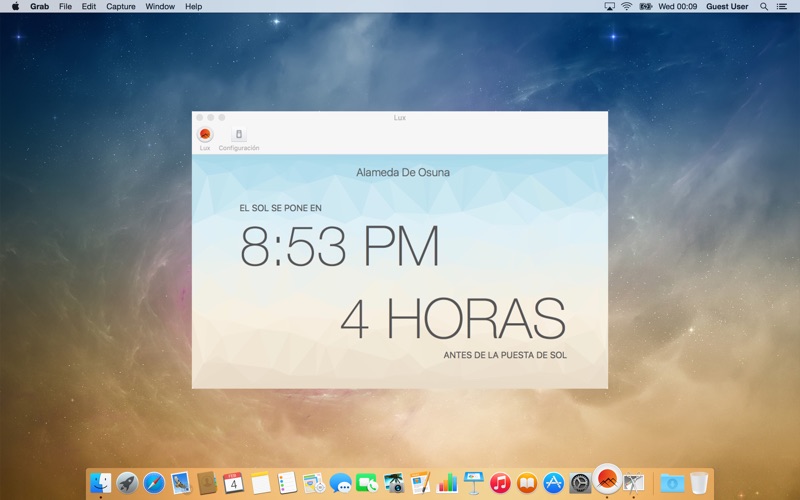Open the File menu
Screen dimensions: 800x500
click(65, 6)
